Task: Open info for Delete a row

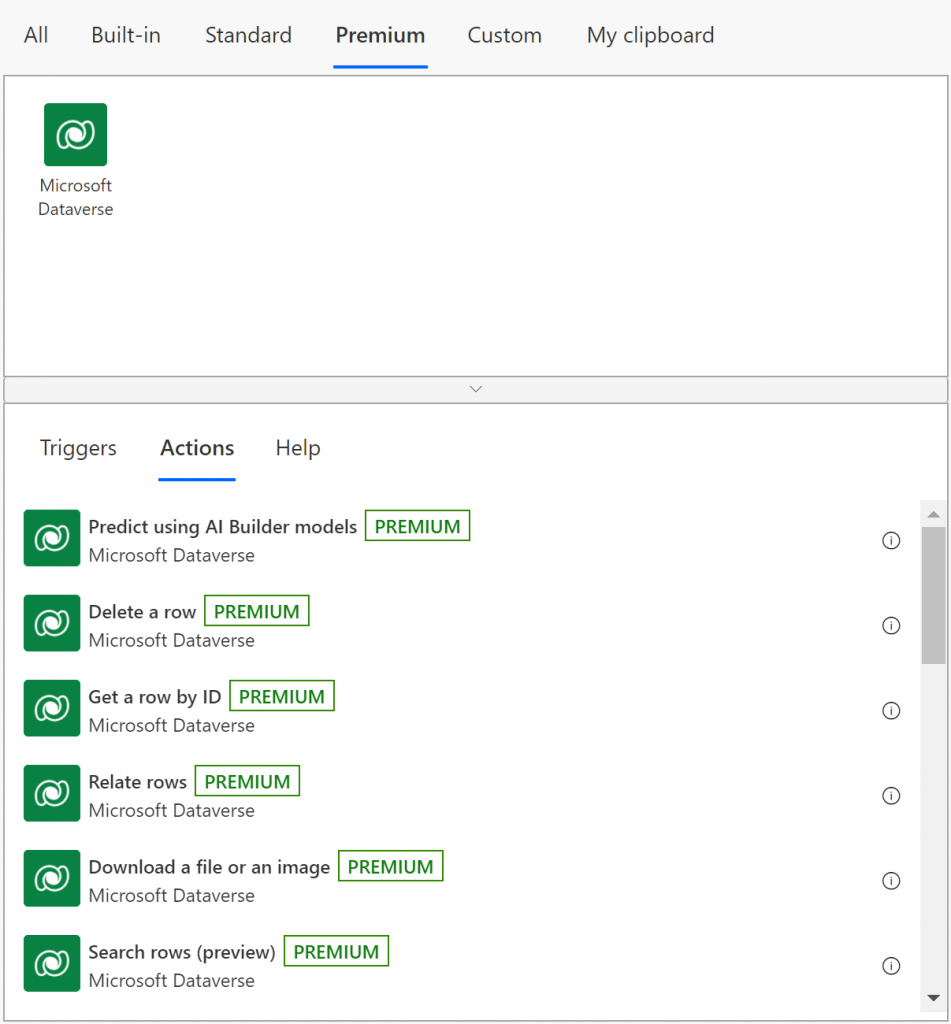Action: 891,626
